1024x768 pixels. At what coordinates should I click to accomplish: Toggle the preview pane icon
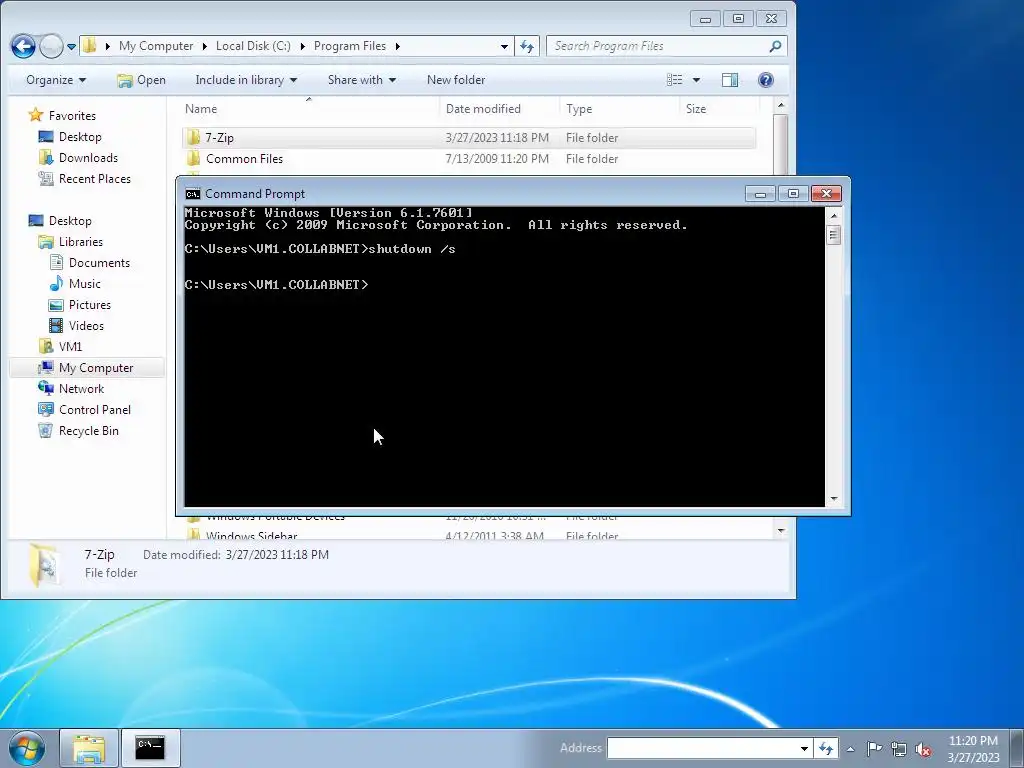(x=729, y=80)
